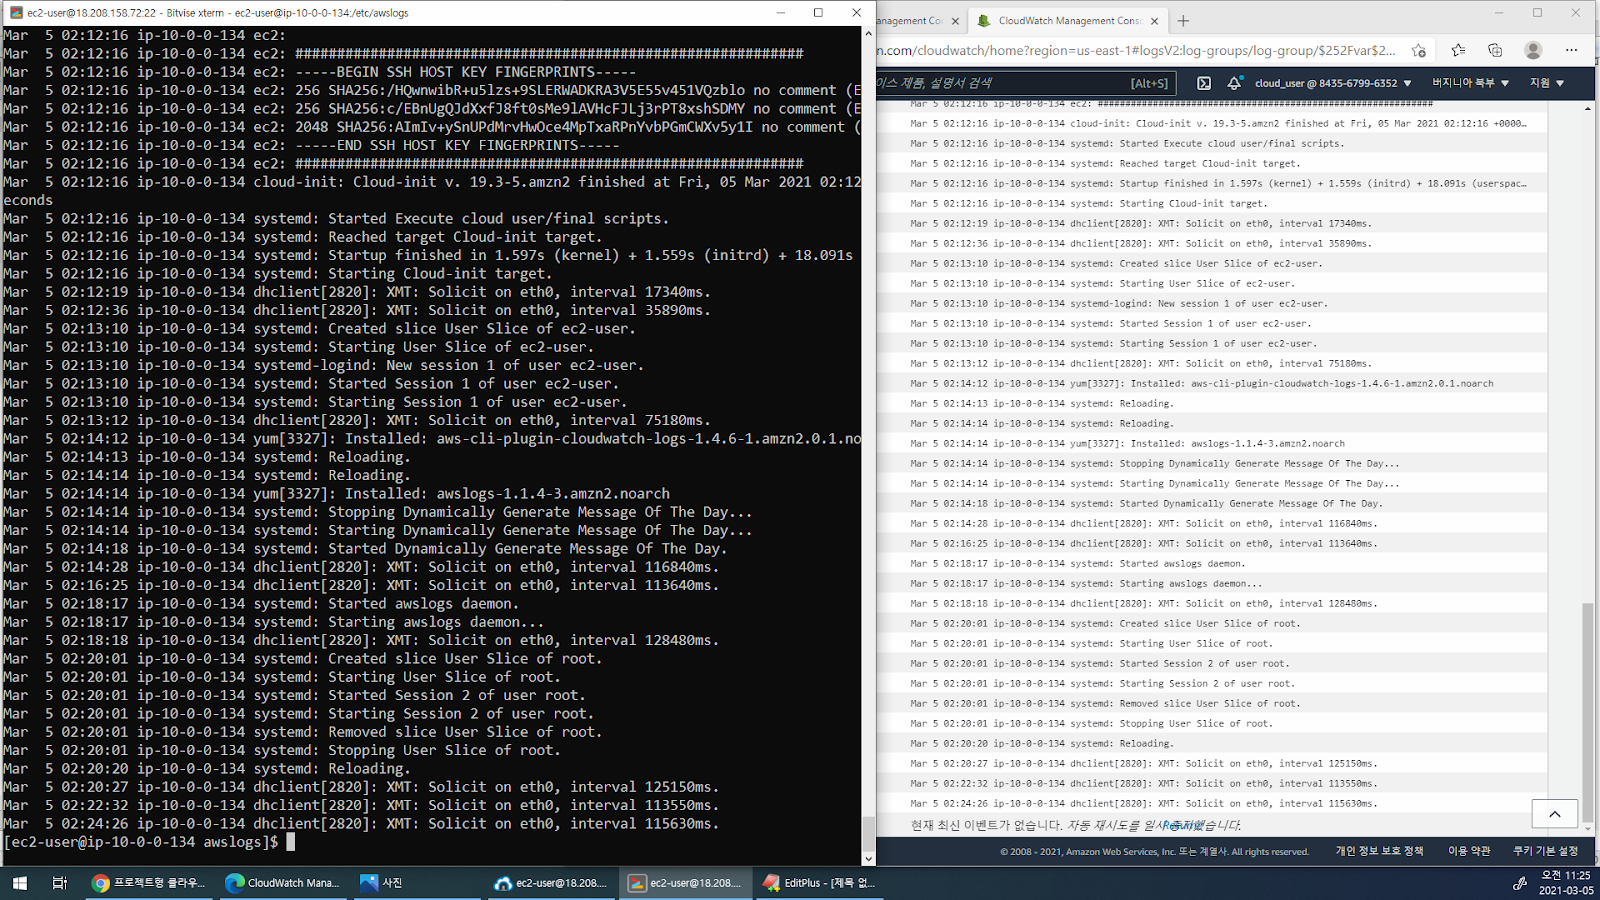
Task: Open AWS CloudShell icon in console header
Action: pyautogui.click(x=1204, y=83)
